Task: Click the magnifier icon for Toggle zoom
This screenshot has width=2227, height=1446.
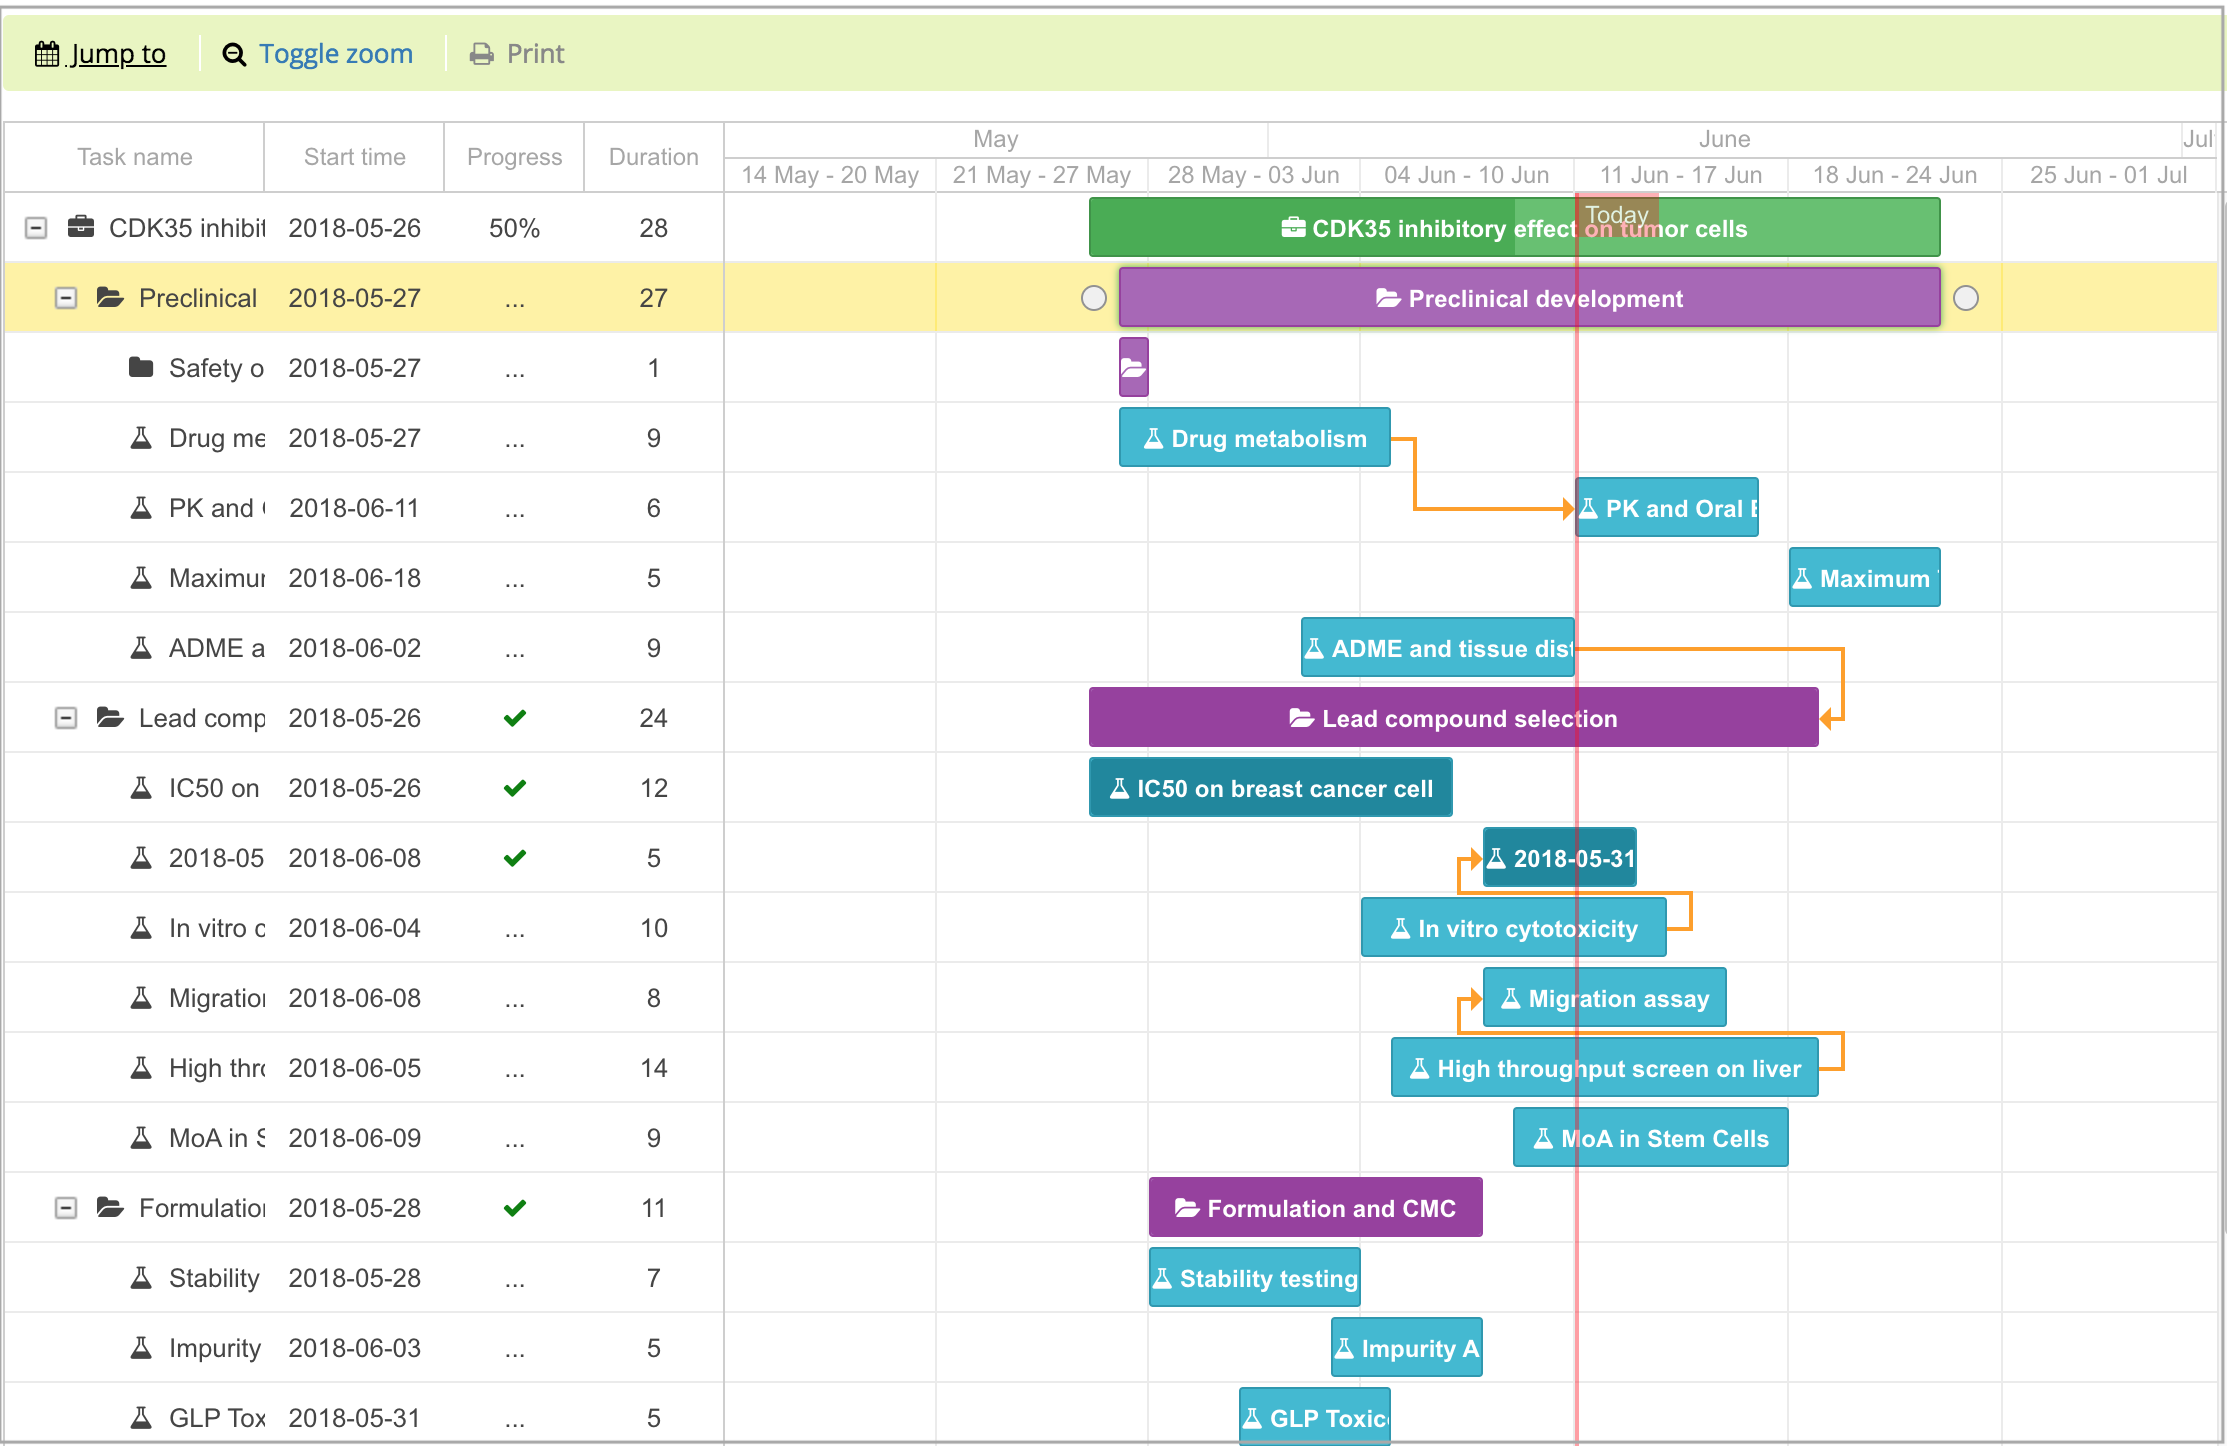Action: [x=234, y=54]
